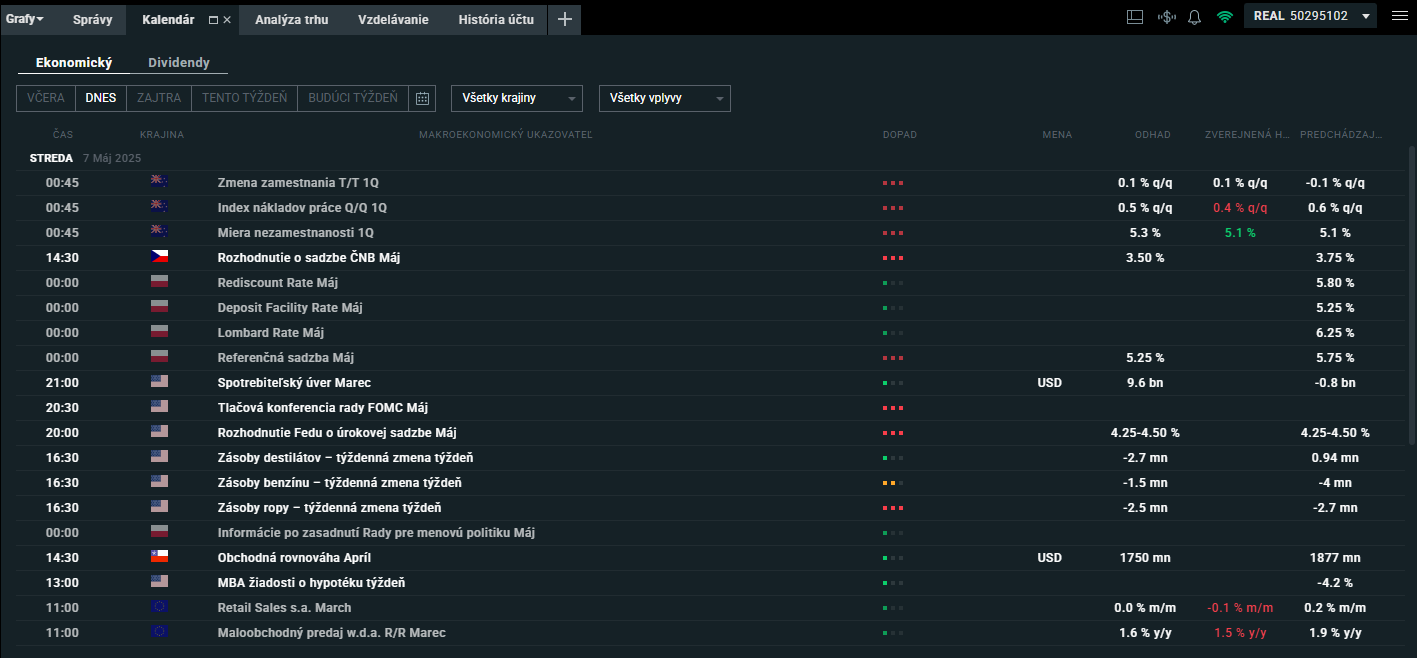Screen dimensions: 1417x658
Task: Select the BUDÚCI TÝŽDEŇ filter button
Action: pos(353,98)
